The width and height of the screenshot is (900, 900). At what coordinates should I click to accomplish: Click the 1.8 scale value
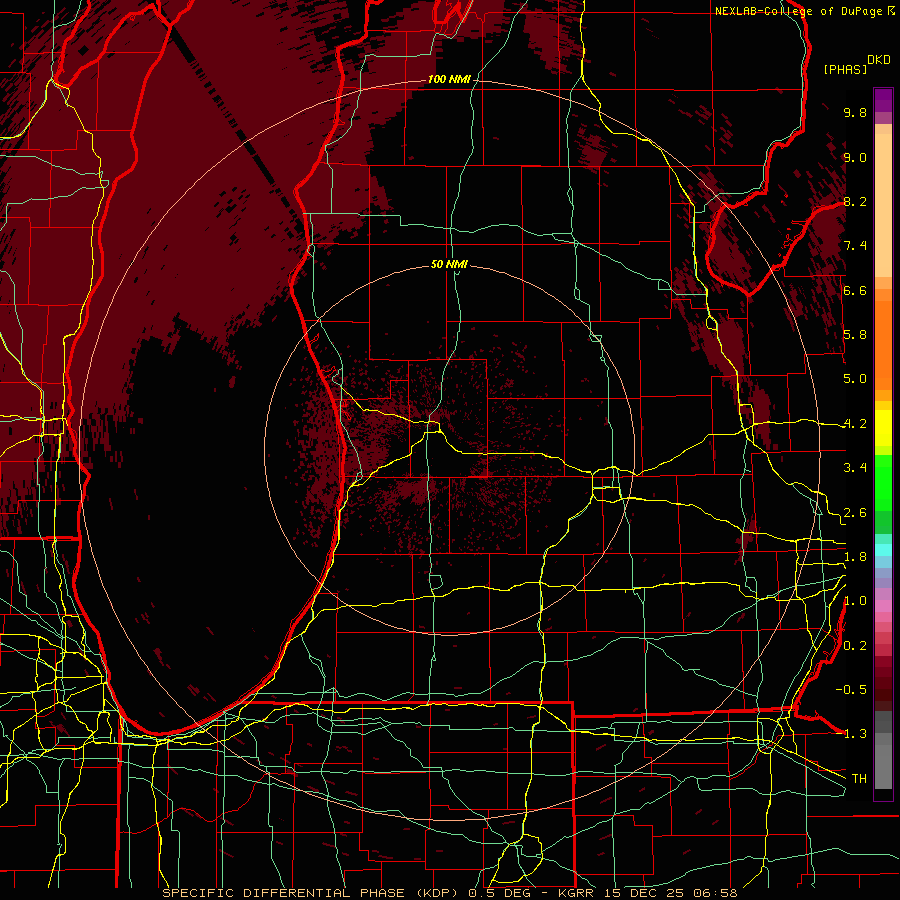[x=855, y=557]
